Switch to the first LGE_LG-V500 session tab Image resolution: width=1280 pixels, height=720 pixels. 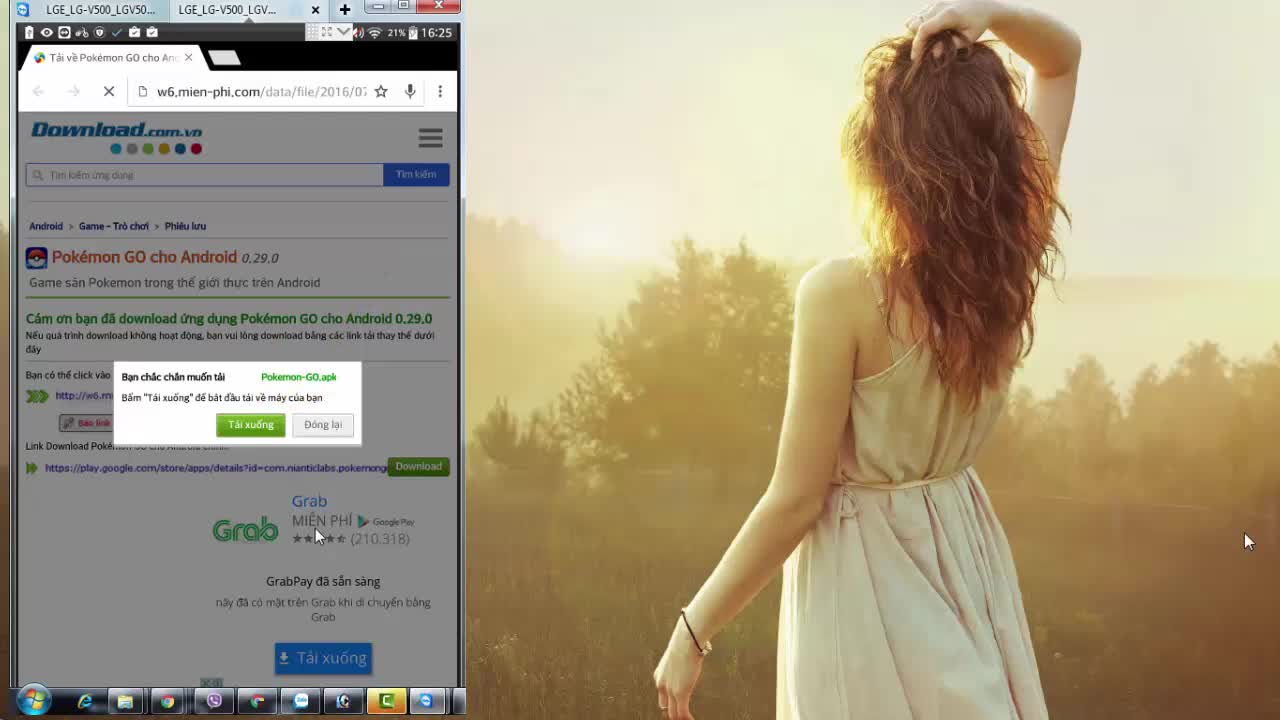tap(100, 10)
